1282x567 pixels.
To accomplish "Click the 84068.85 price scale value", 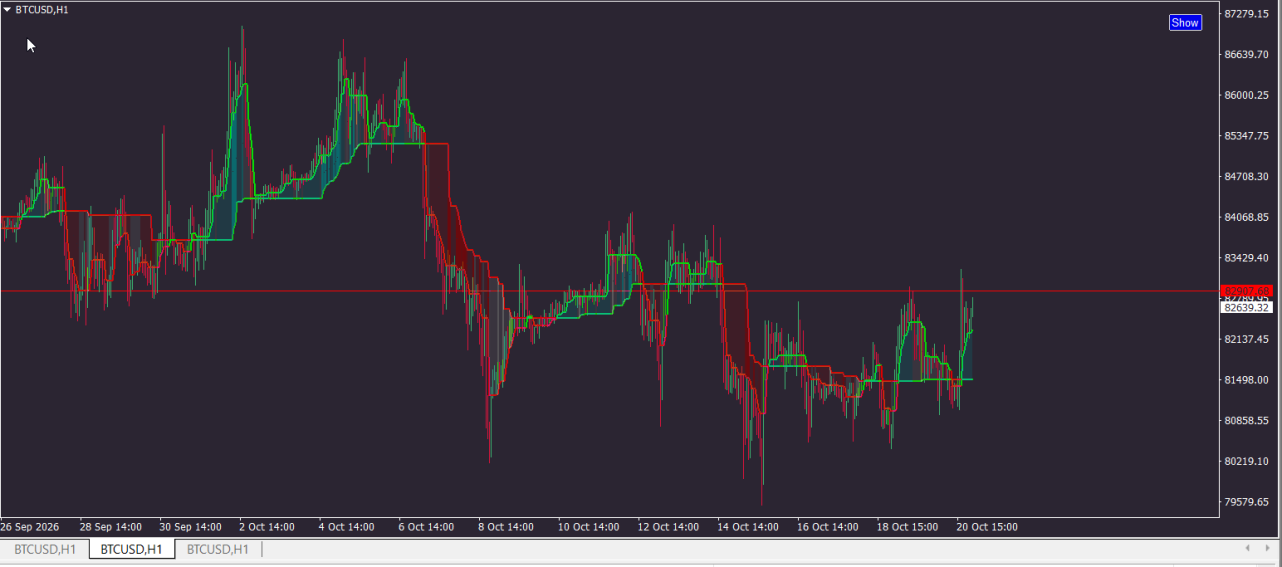I will click(x=1246, y=217).
